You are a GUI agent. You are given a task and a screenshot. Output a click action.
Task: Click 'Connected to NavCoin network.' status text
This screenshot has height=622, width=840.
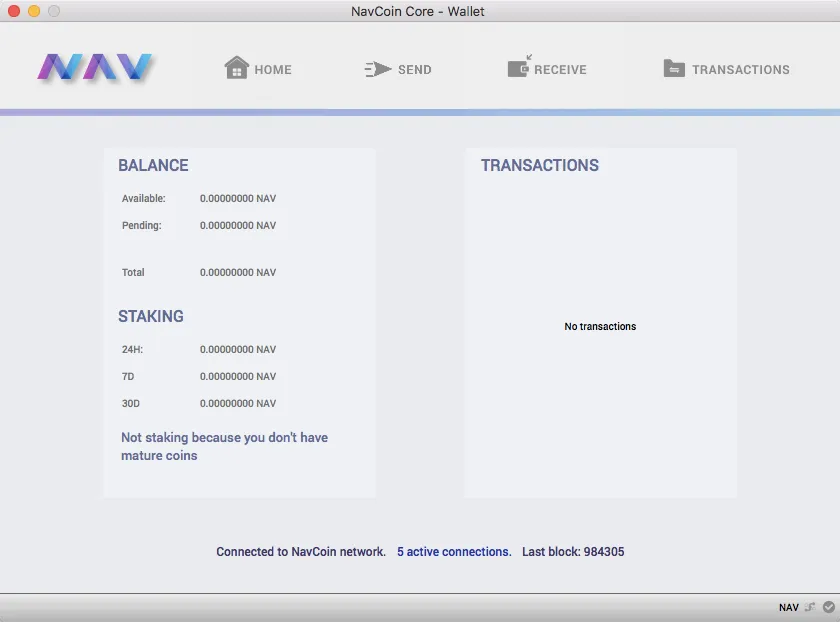click(x=301, y=552)
